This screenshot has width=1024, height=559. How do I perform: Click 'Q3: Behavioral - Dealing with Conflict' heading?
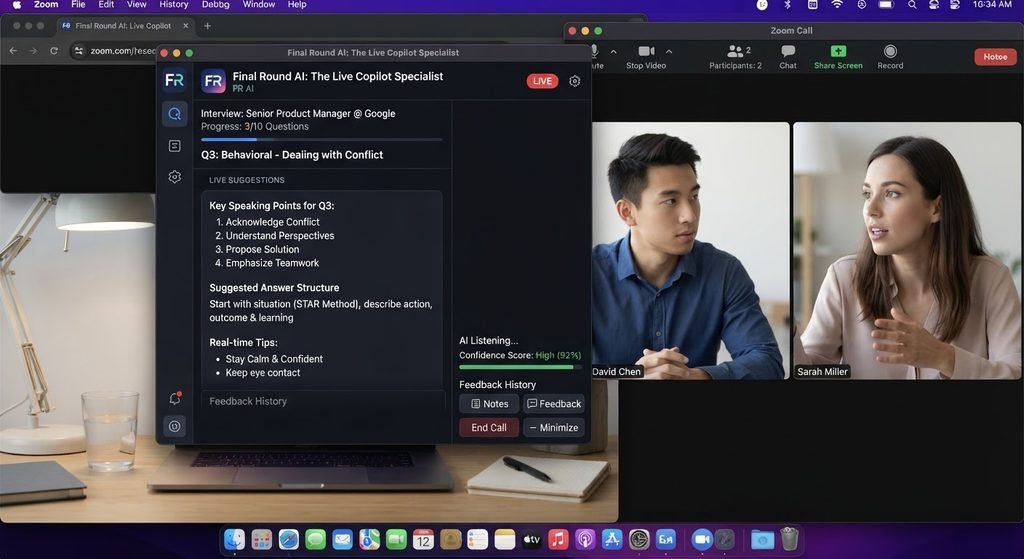coord(292,155)
